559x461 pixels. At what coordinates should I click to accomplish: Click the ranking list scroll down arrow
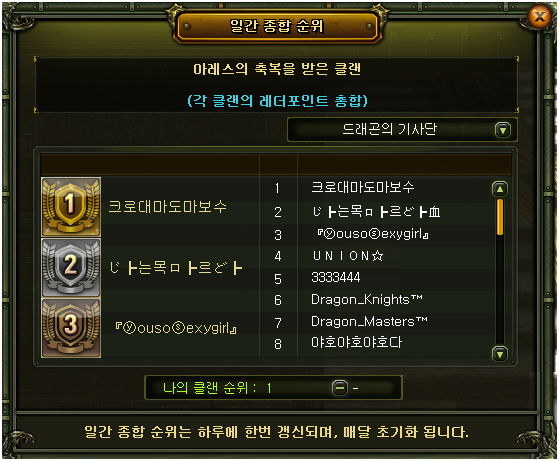click(500, 354)
